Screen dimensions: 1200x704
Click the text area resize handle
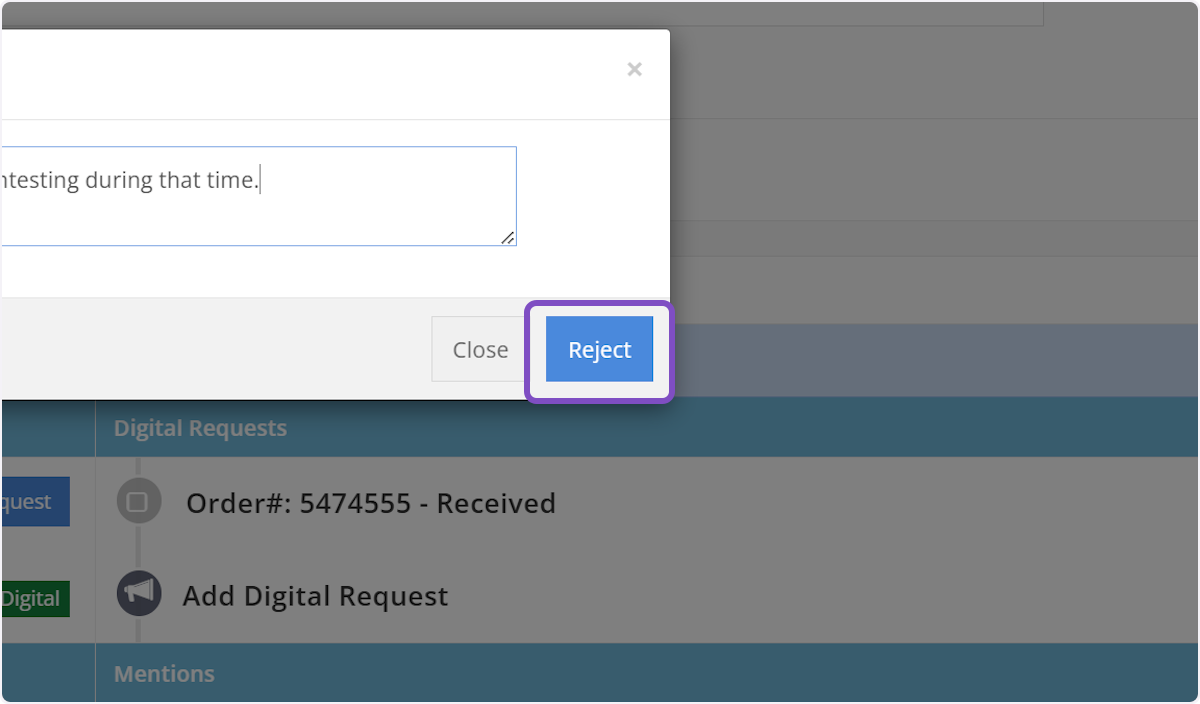(508, 238)
